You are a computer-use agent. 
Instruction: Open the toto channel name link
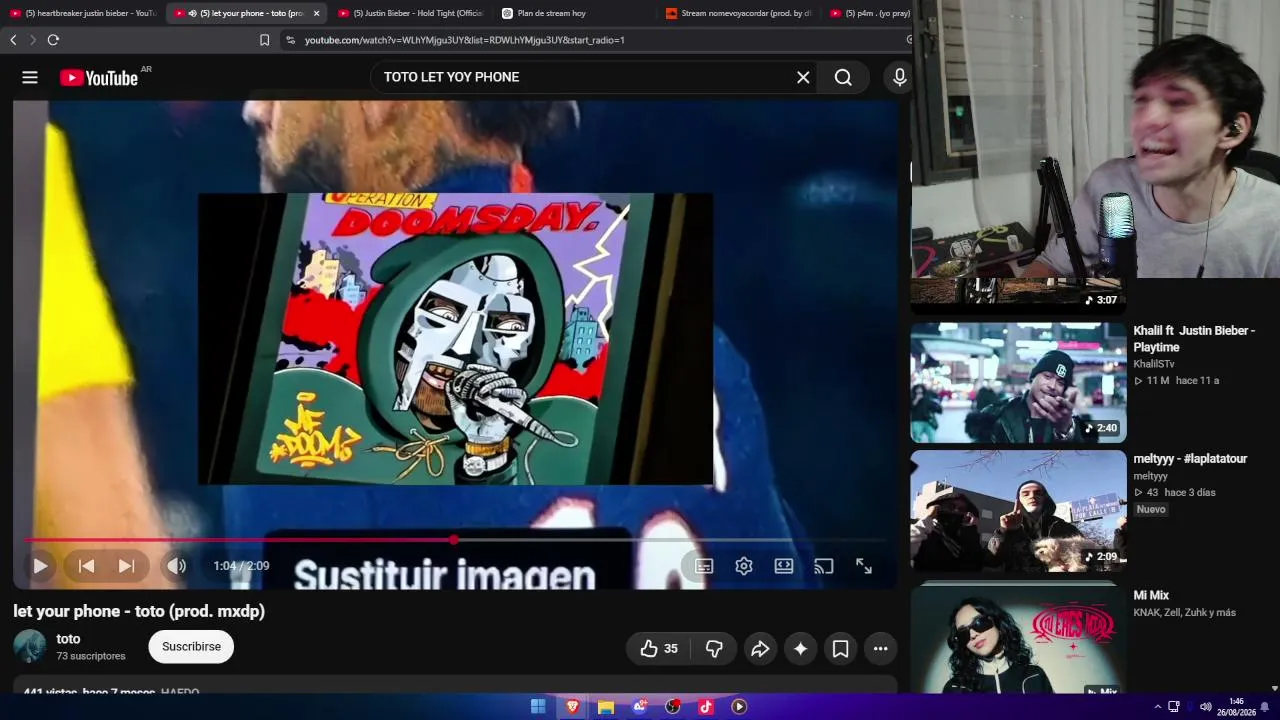coord(68,639)
